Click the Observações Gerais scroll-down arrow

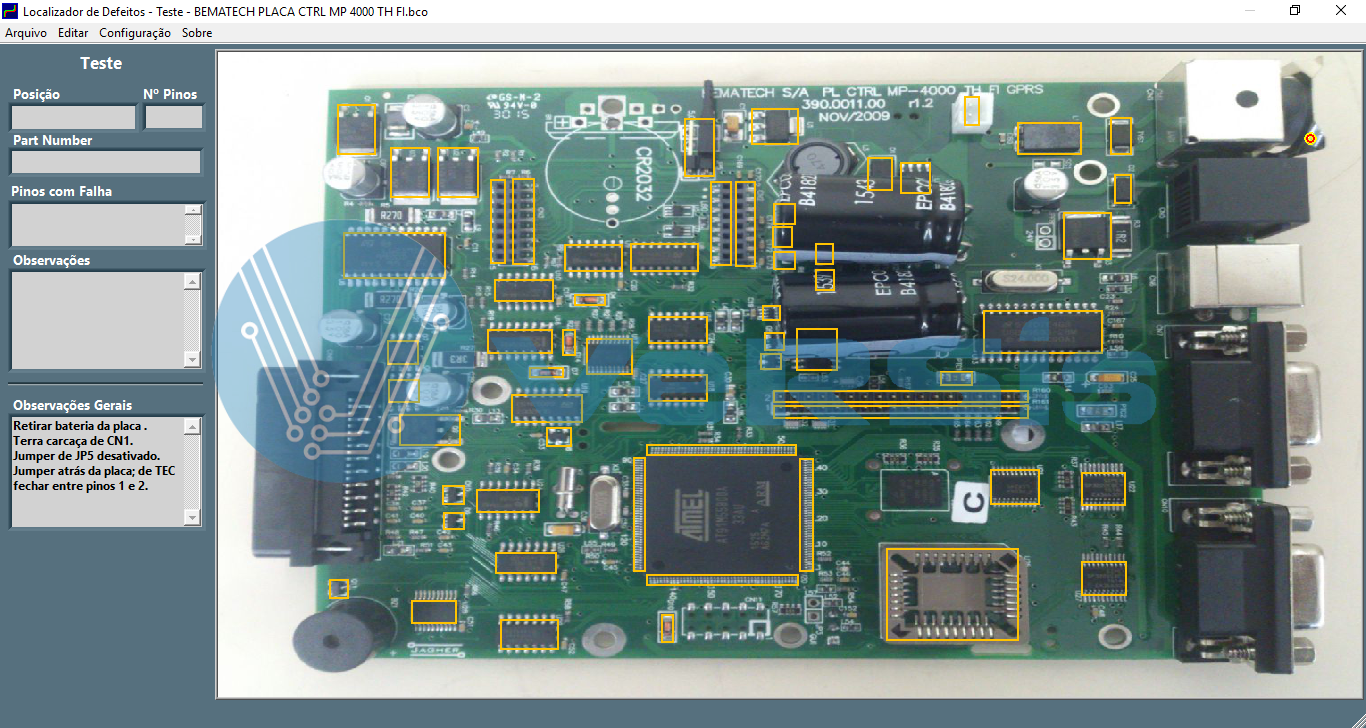pyautogui.click(x=193, y=516)
